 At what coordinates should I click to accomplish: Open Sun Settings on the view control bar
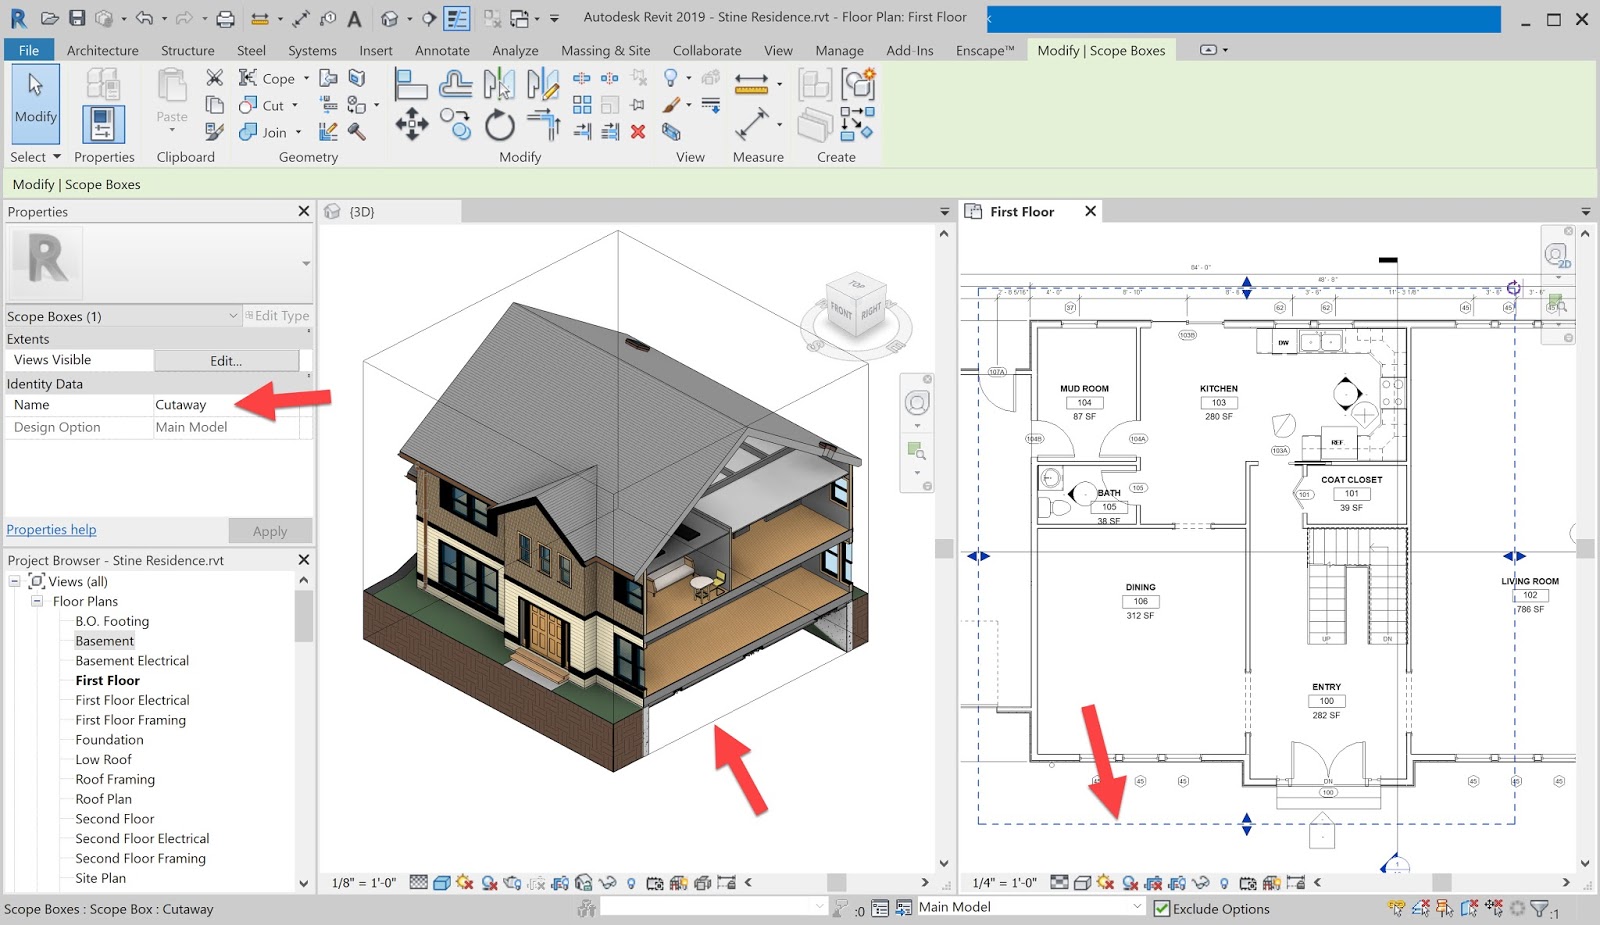[463, 883]
